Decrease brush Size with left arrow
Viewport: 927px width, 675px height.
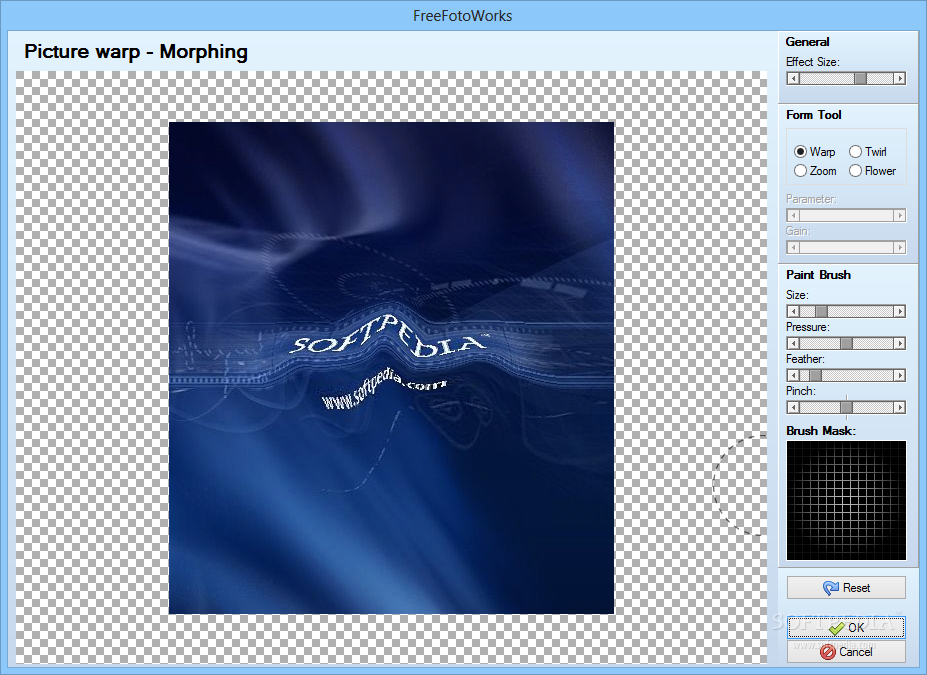(x=793, y=311)
